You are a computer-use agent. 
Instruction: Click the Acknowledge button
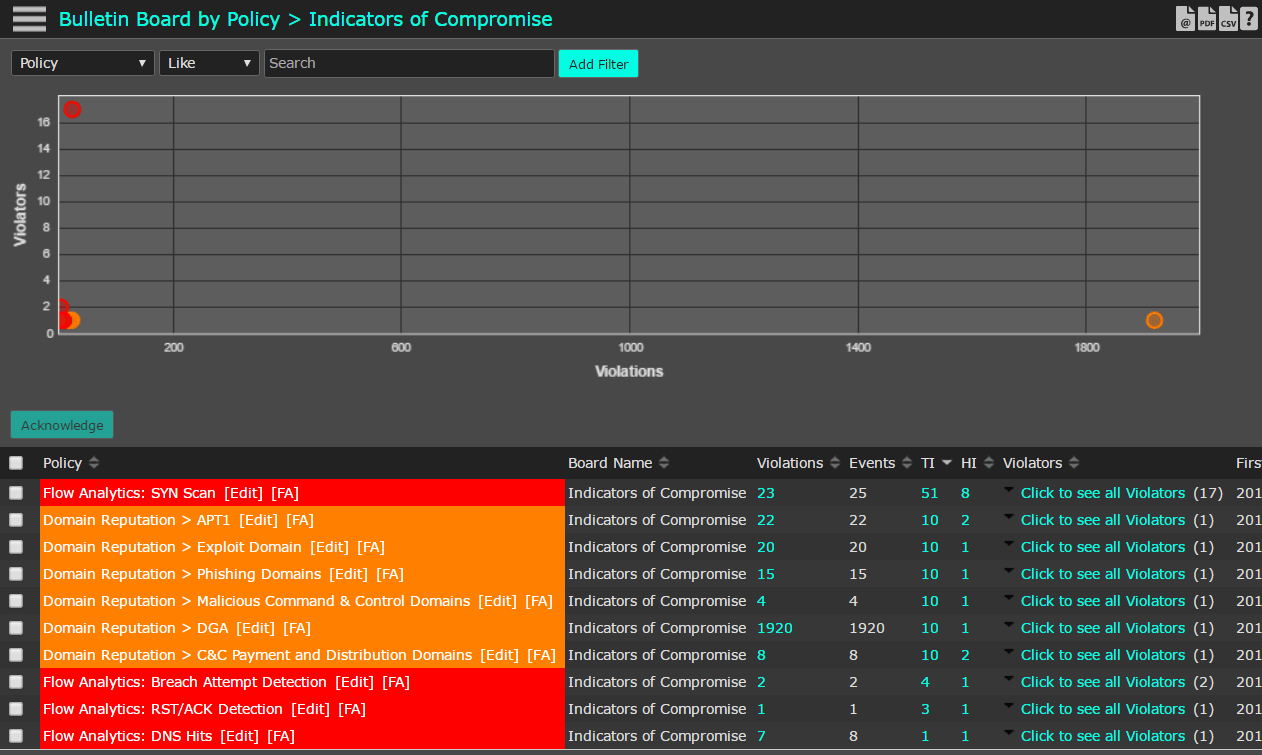click(62, 425)
